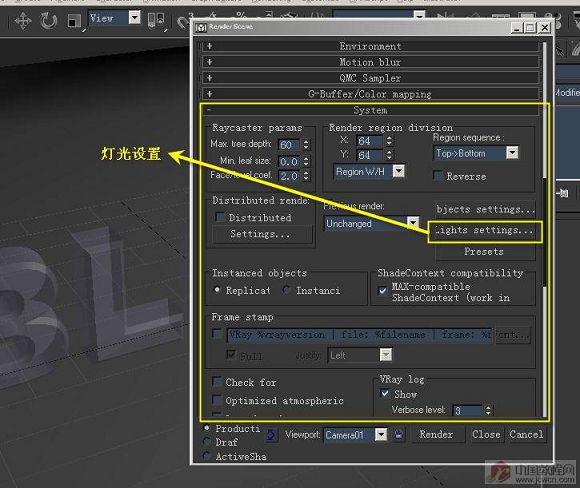Open the Region W/H dropdown
This screenshot has height=488, width=580.
tap(369, 172)
